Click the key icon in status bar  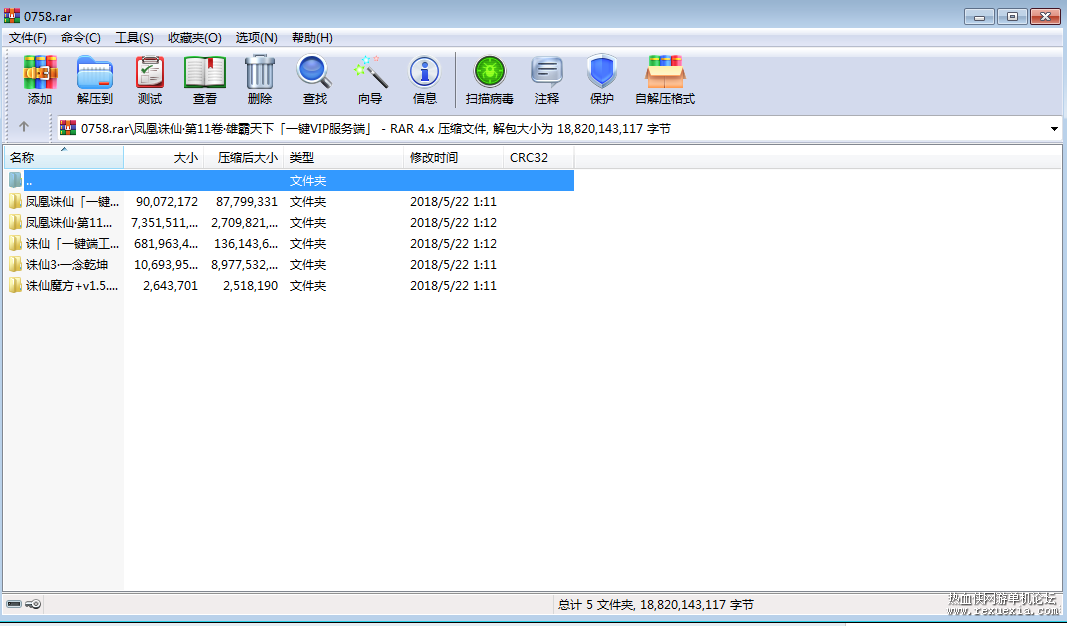(x=33, y=604)
